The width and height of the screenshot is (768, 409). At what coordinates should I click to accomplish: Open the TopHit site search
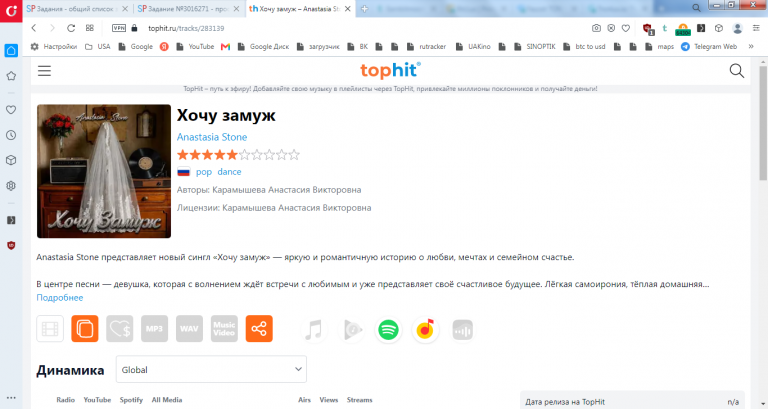(x=736, y=71)
